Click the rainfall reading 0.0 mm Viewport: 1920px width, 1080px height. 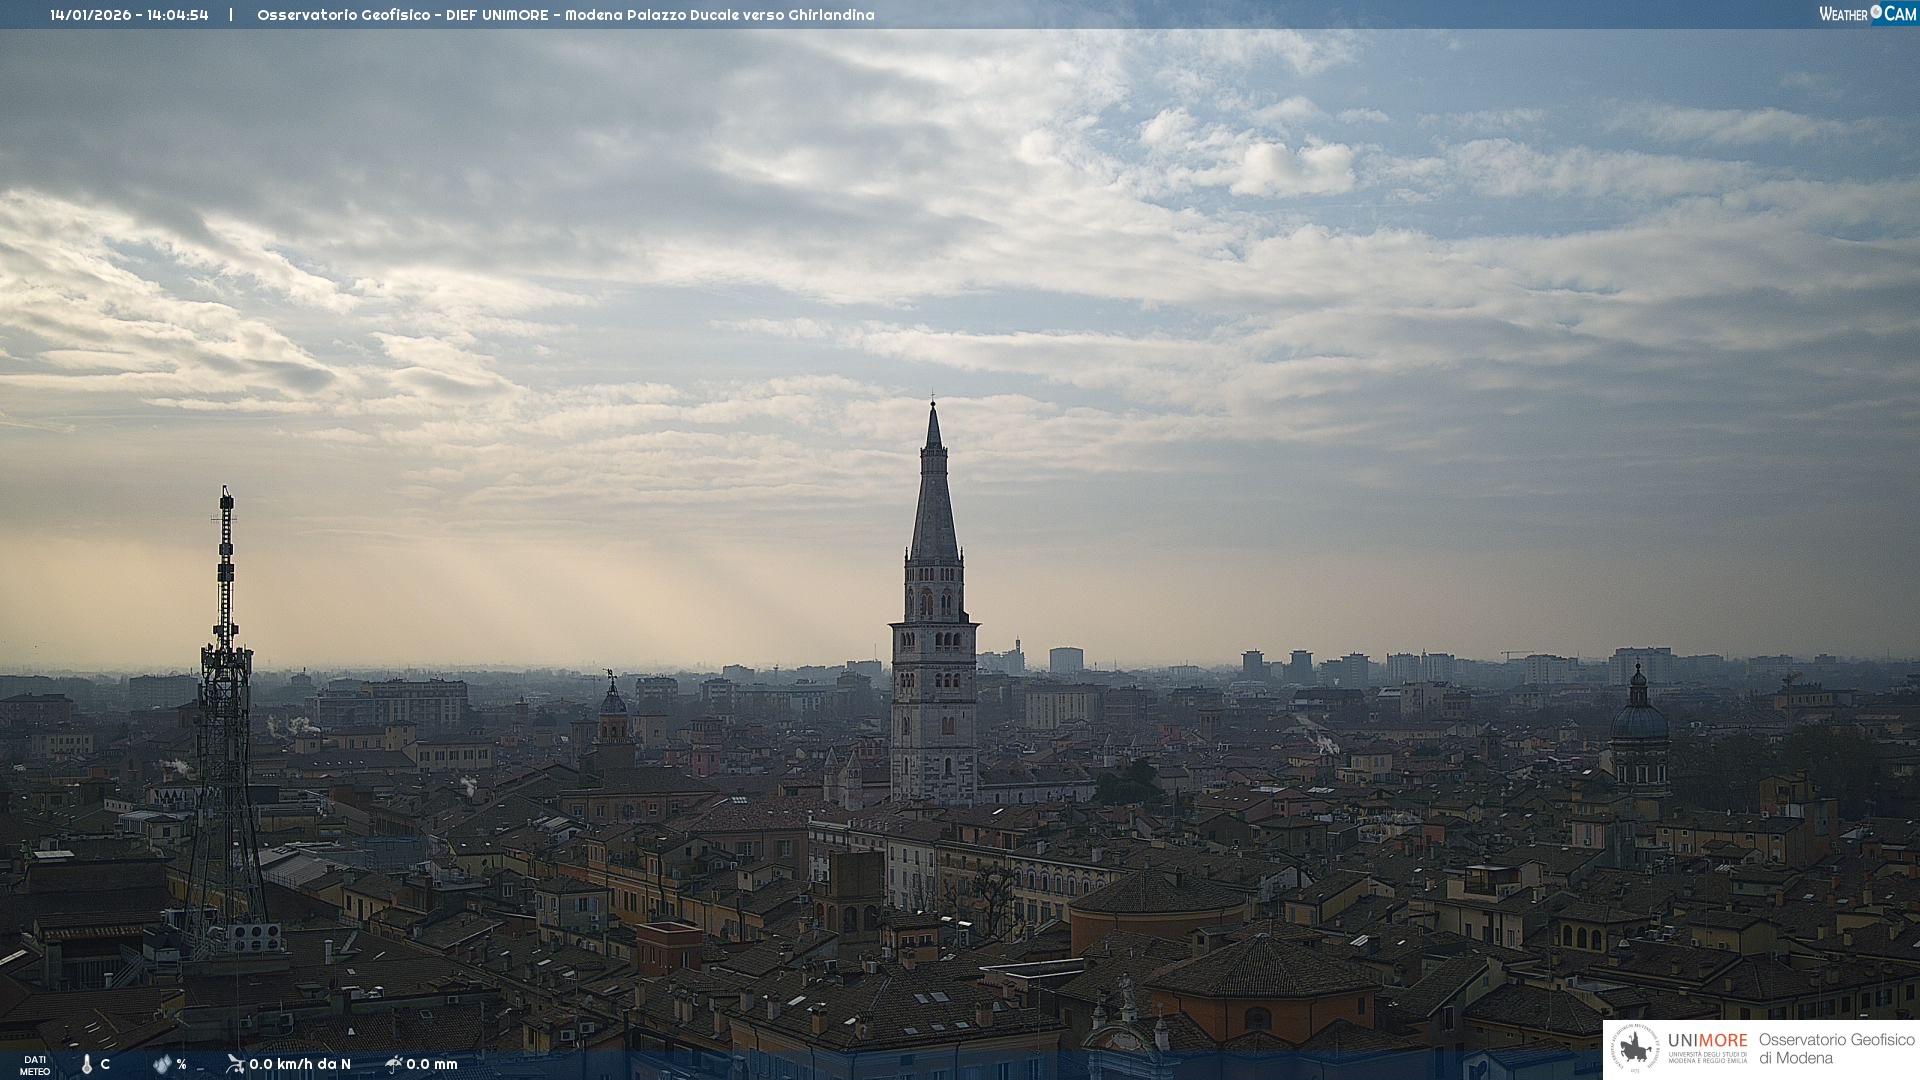[432, 1064]
